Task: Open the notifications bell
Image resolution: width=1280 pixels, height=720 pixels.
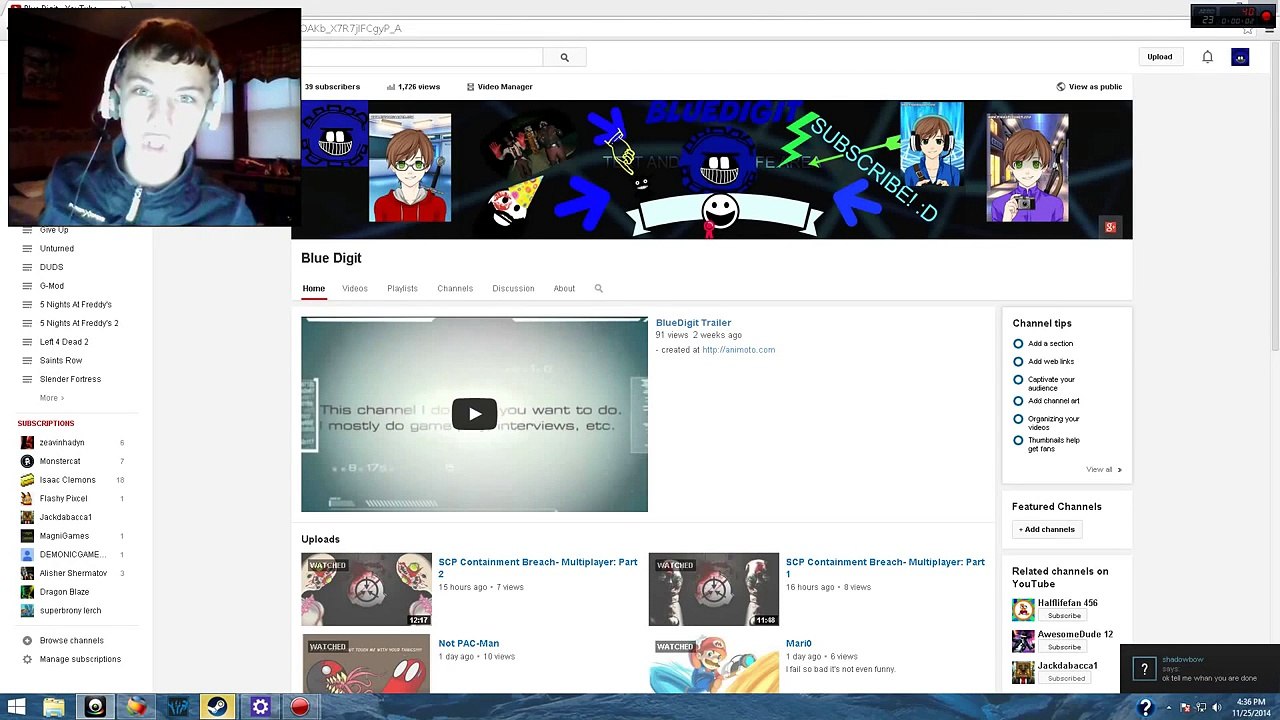Action: tap(1207, 57)
